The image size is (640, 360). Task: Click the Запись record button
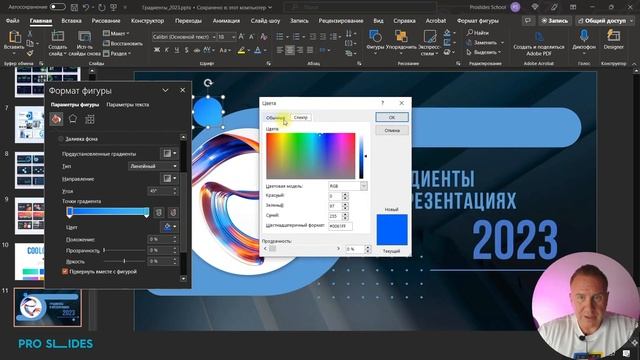554,20
